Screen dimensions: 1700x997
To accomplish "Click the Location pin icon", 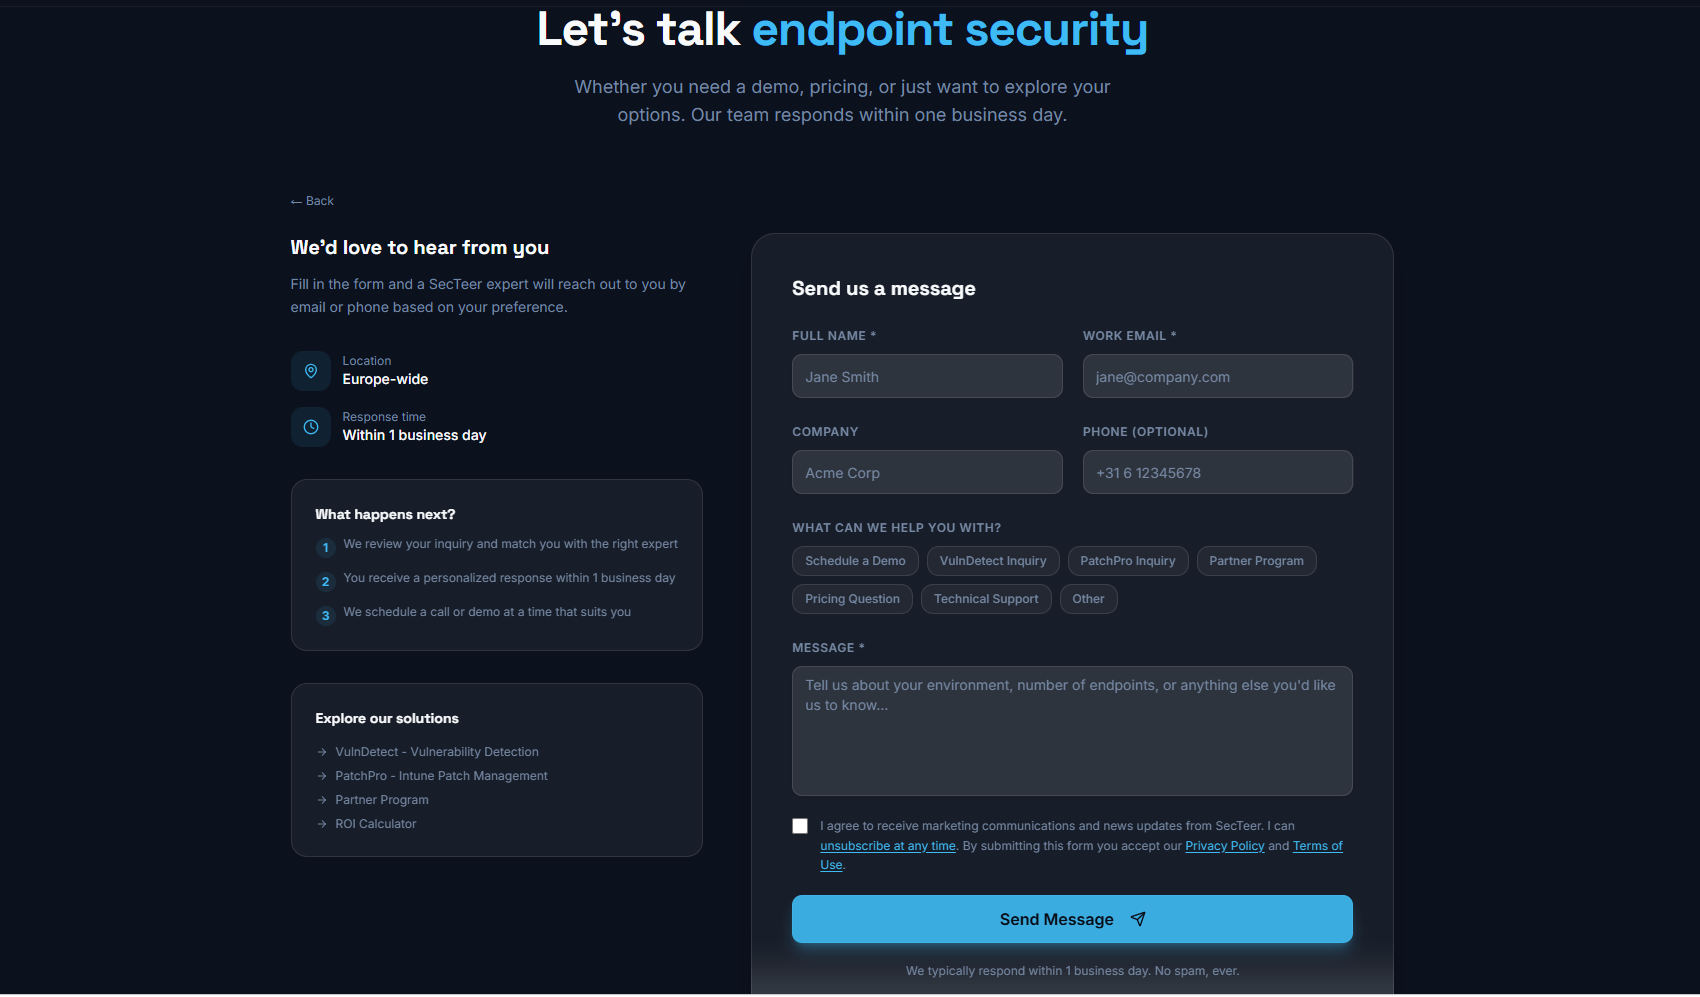I will [311, 371].
